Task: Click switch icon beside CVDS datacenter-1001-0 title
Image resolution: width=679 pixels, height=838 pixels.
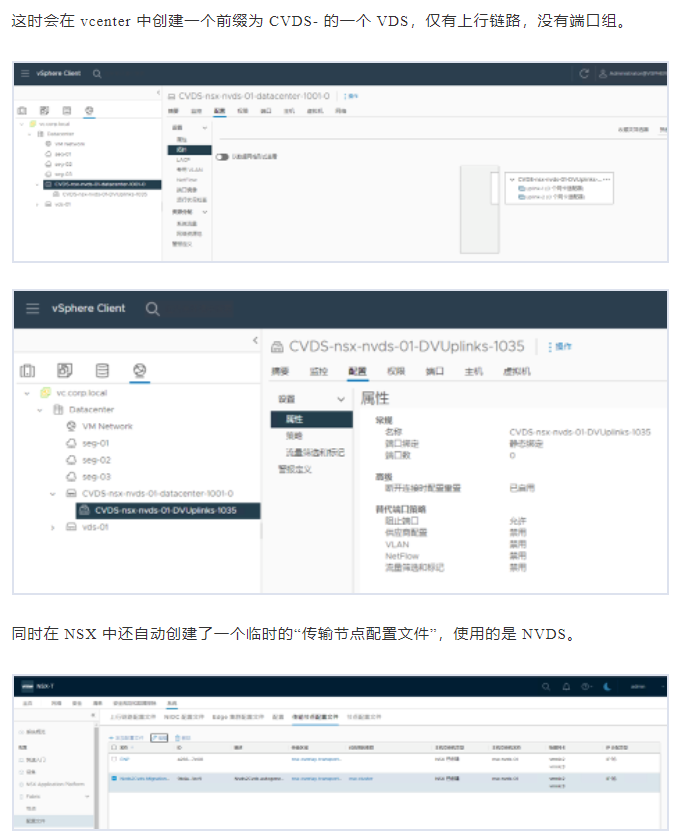Action: 172,96
